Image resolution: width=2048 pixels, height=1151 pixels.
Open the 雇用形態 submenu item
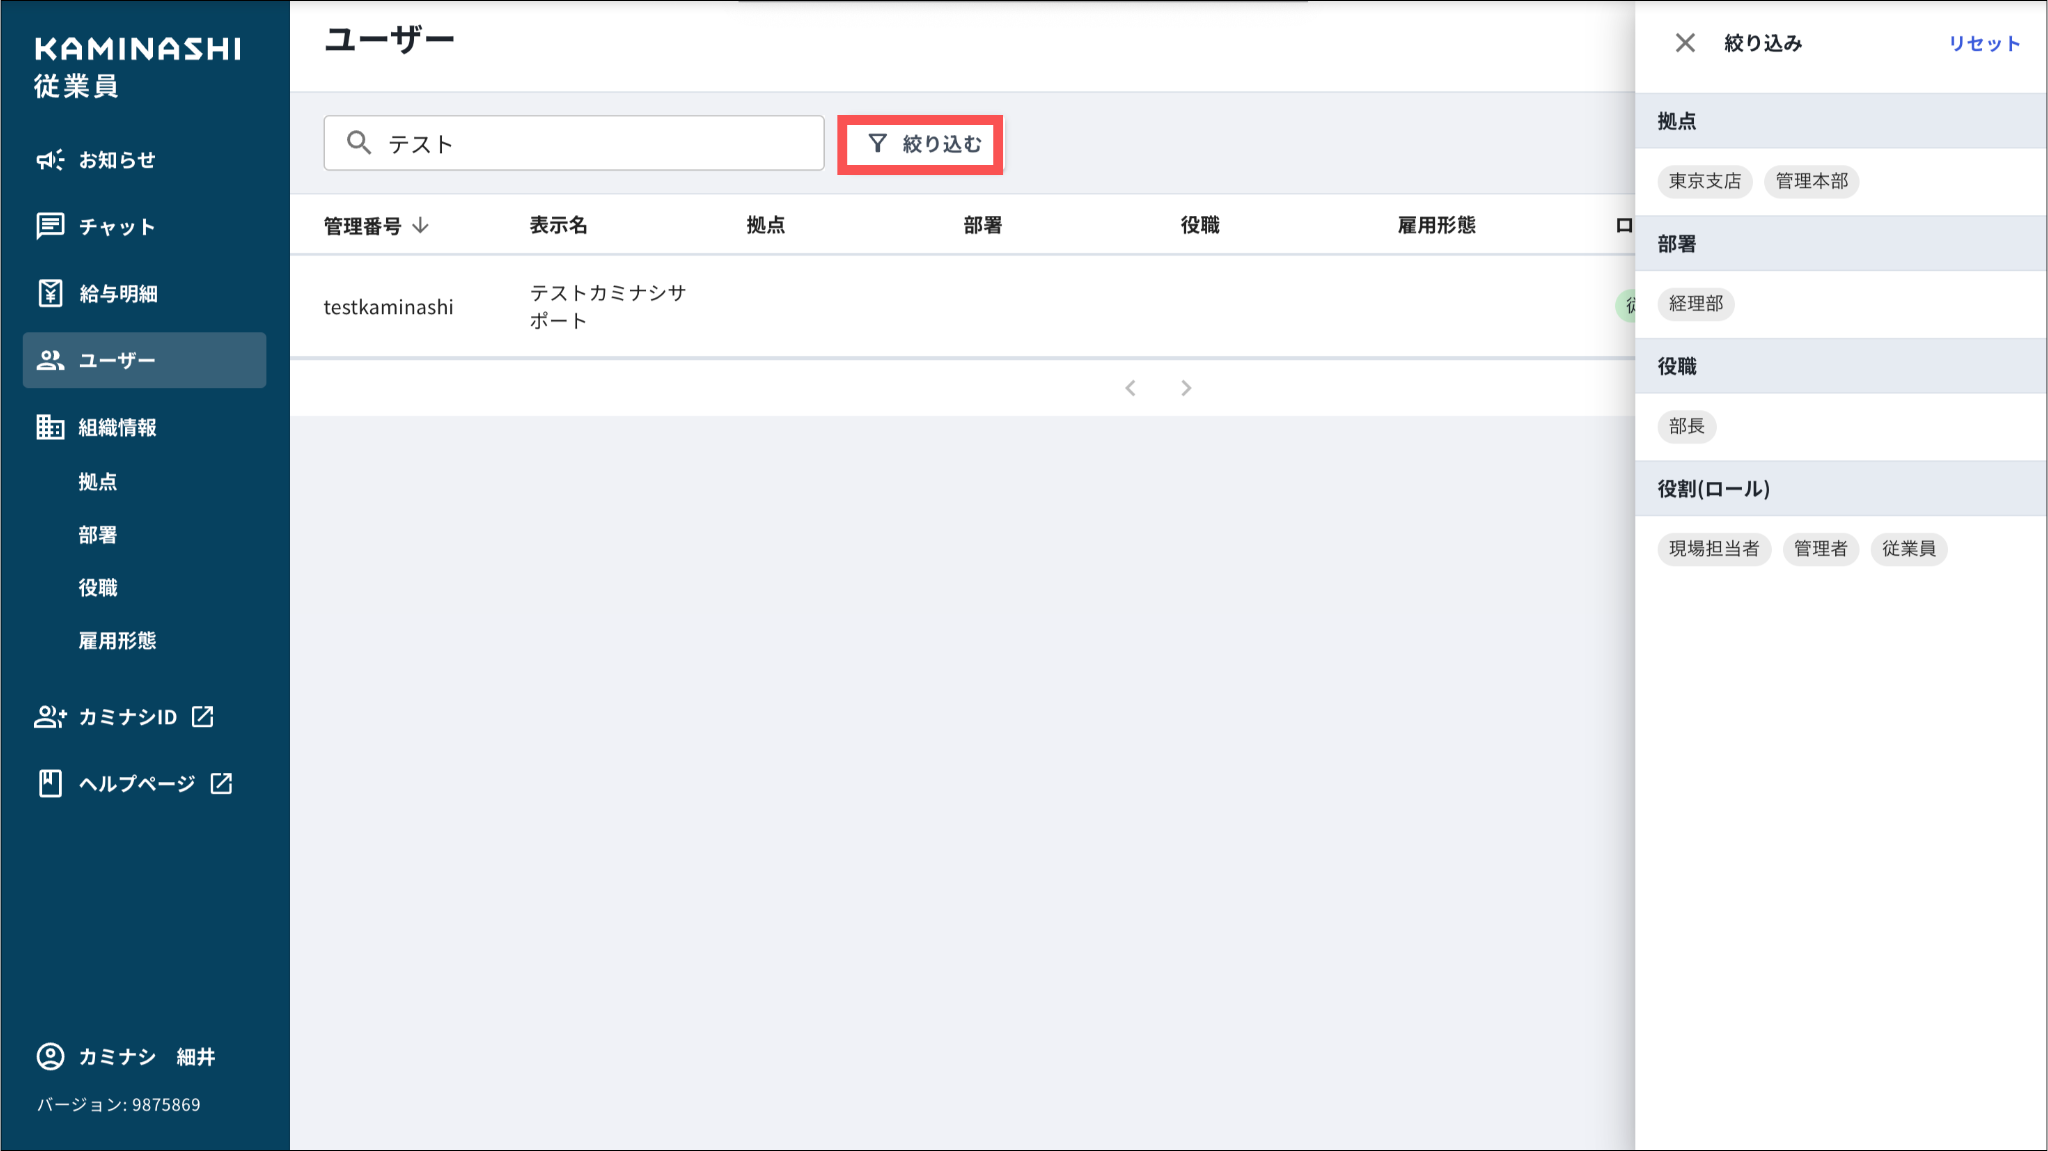(117, 641)
